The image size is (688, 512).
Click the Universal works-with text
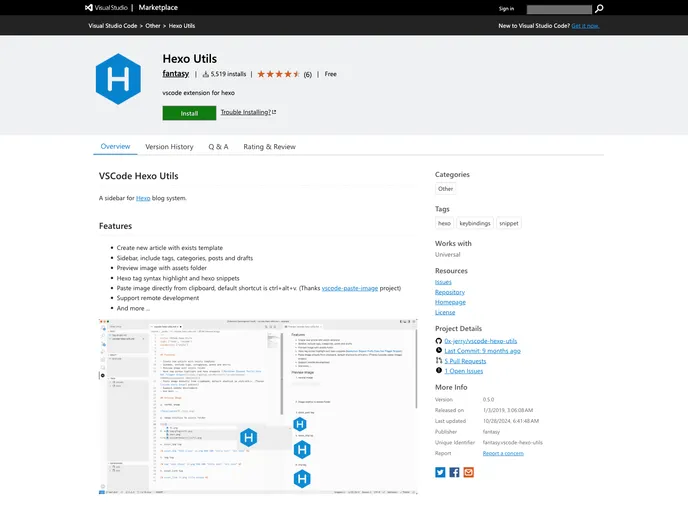click(x=448, y=254)
